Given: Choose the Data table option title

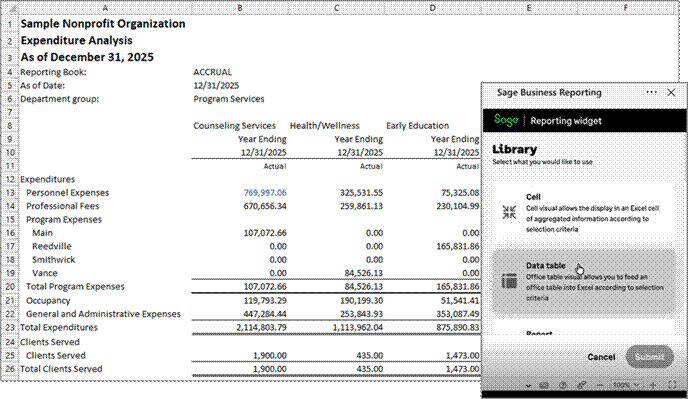Looking at the screenshot, I should 545,266.
